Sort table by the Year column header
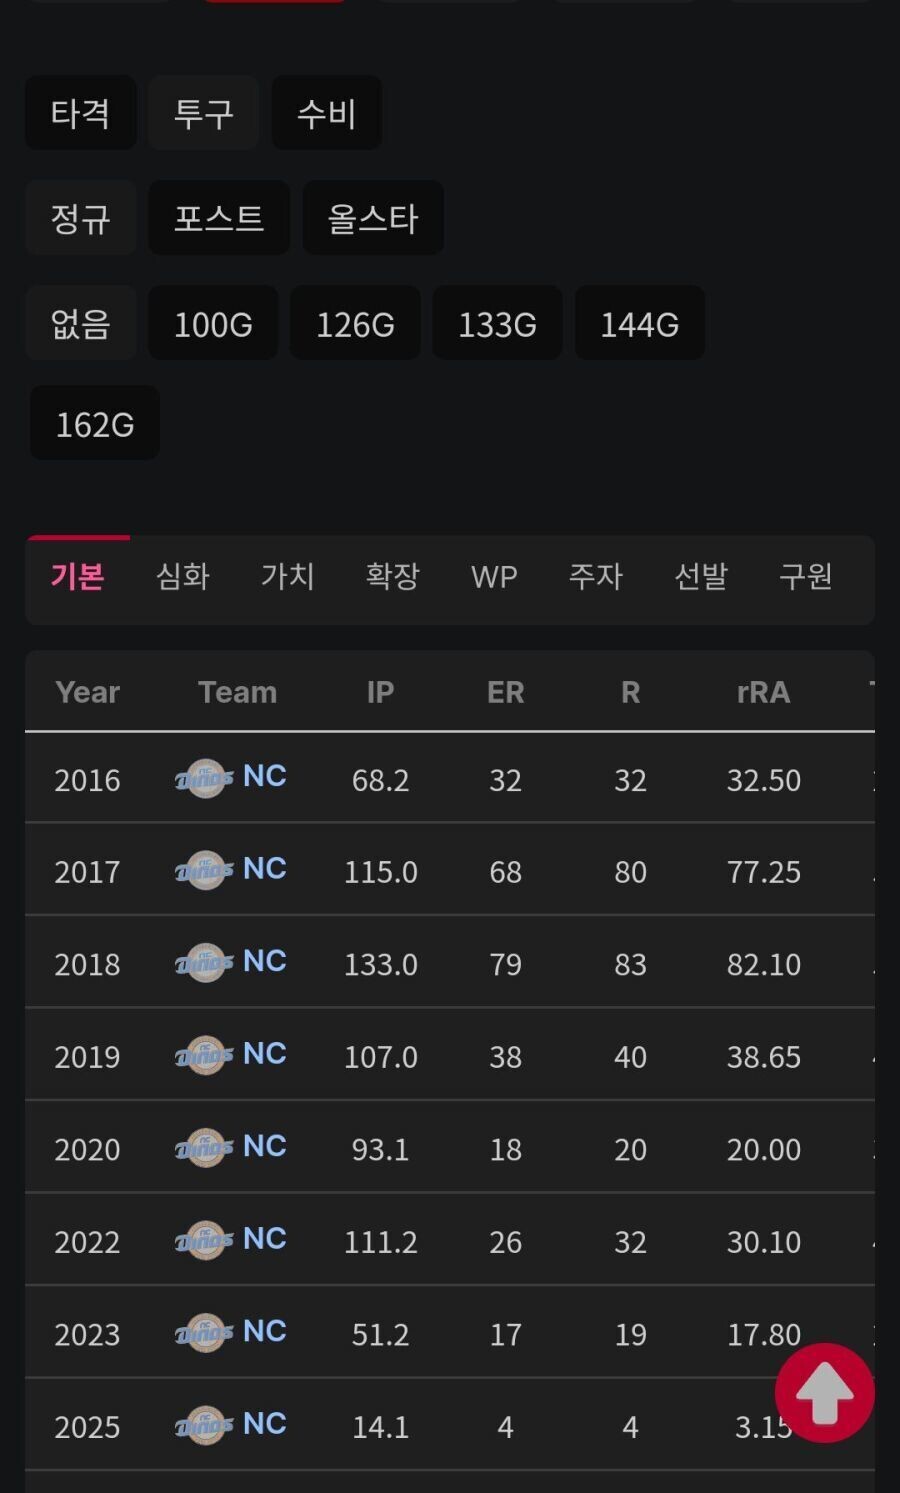900x1493 pixels. coord(87,692)
